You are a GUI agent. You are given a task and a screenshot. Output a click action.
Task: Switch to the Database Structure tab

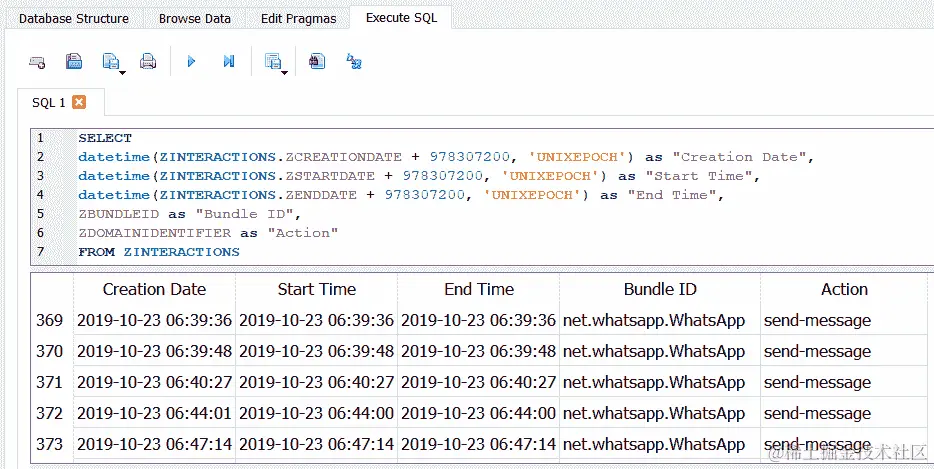pyautogui.click(x=74, y=18)
